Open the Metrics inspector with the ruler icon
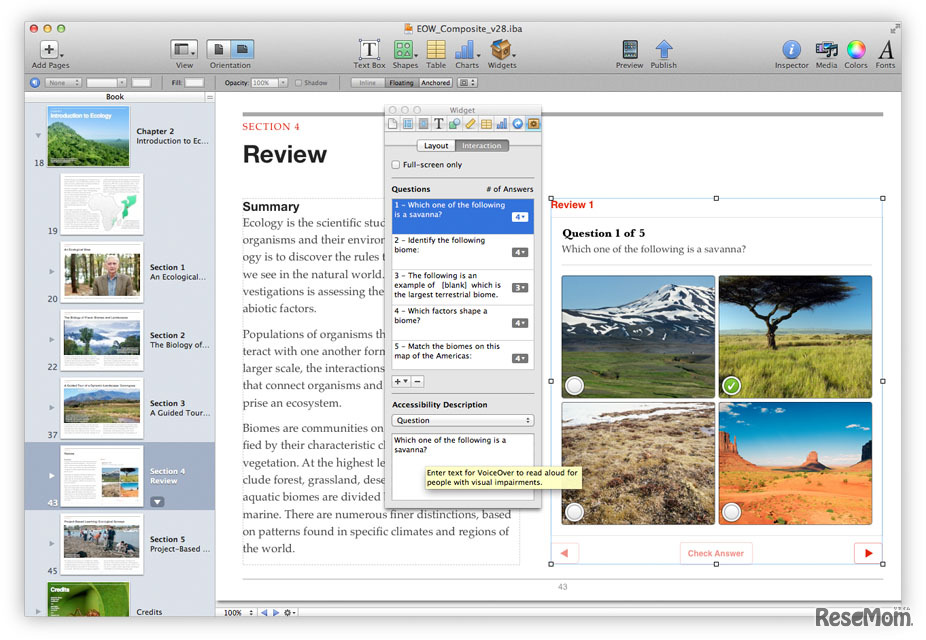The width and height of the screenshot is (926, 640). tap(470, 123)
